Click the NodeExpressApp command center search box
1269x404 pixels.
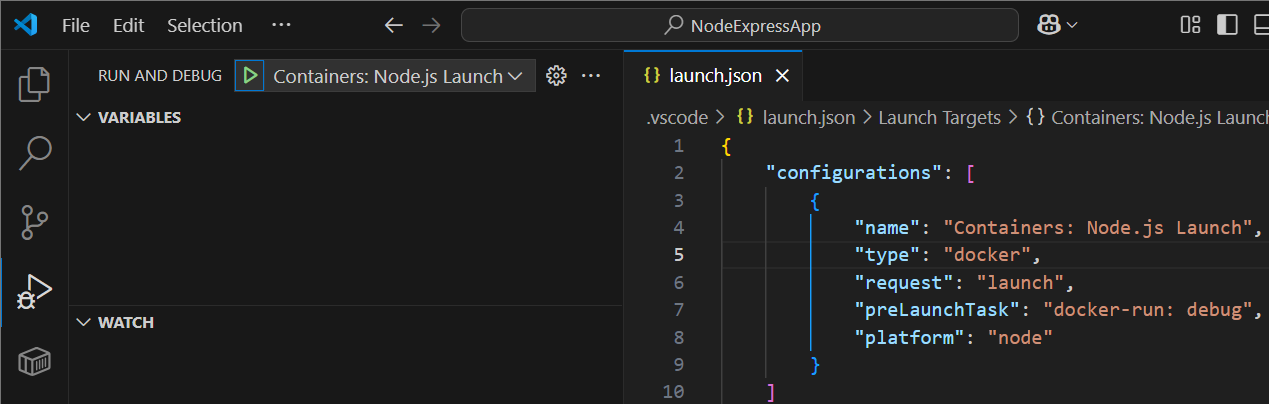pyautogui.click(x=739, y=25)
